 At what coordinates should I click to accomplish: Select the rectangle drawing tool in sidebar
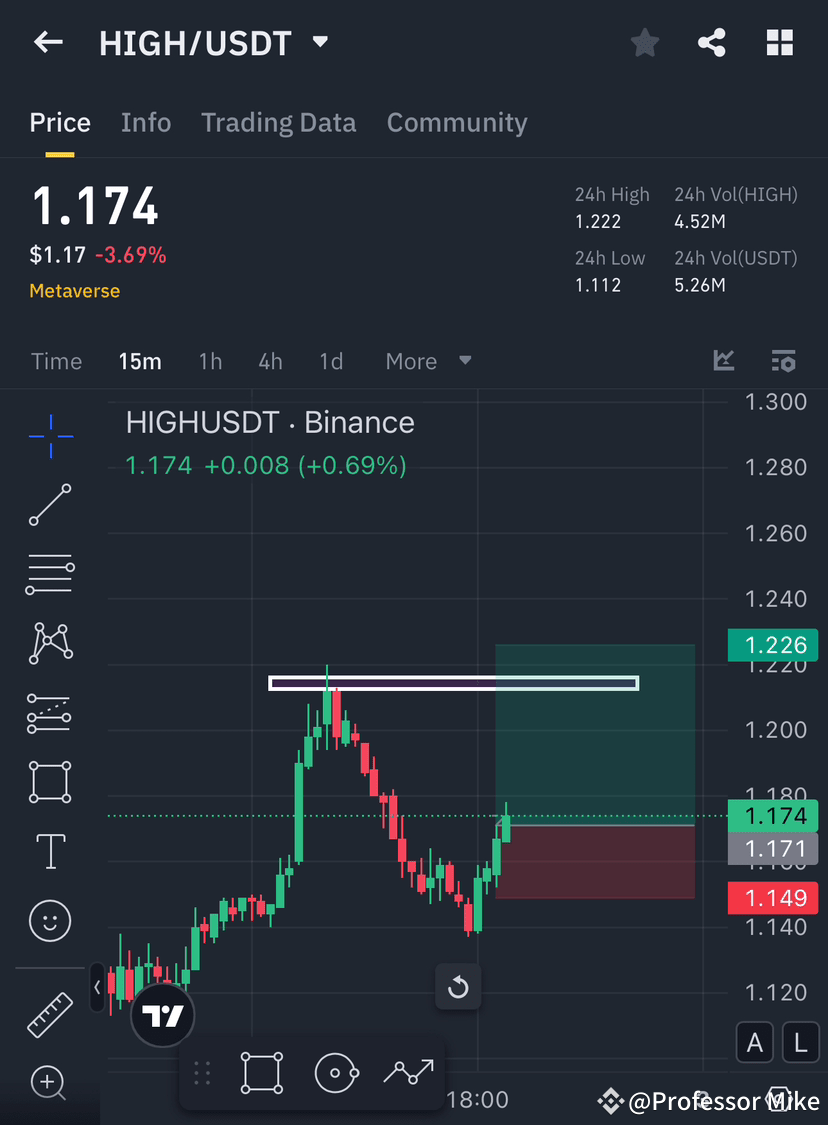(x=50, y=782)
